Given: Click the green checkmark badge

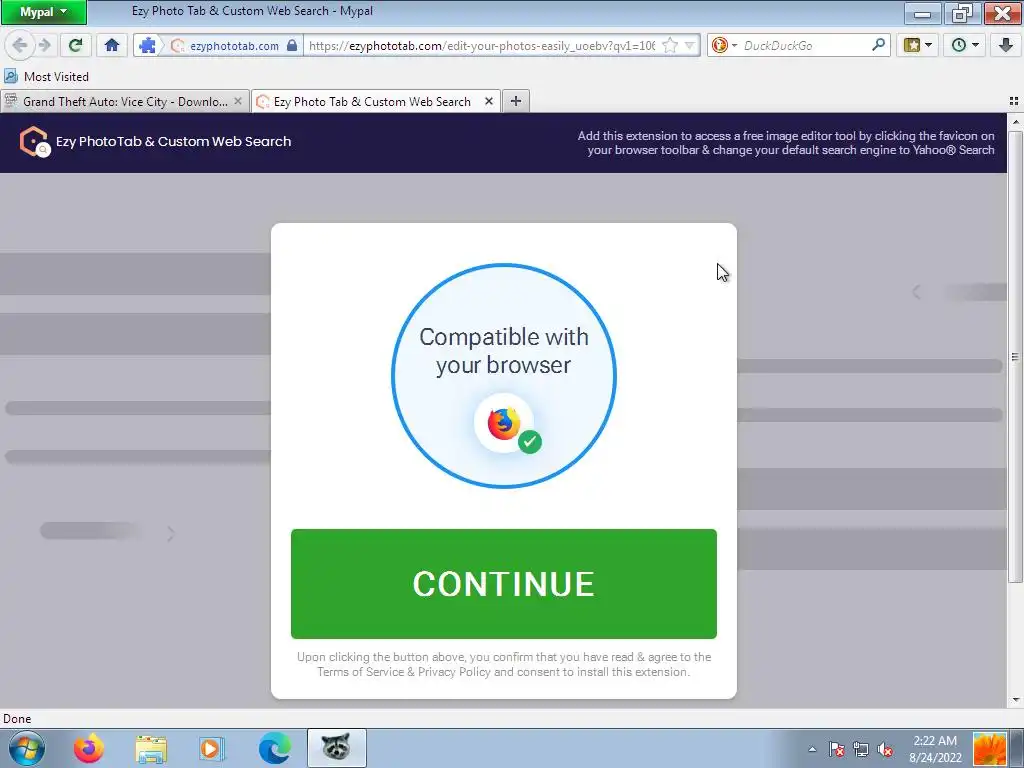Looking at the screenshot, I should click(x=530, y=442).
